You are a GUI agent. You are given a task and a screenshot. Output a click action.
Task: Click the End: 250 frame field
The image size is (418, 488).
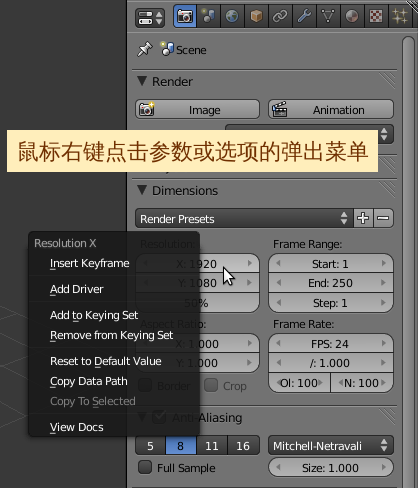[331, 283]
